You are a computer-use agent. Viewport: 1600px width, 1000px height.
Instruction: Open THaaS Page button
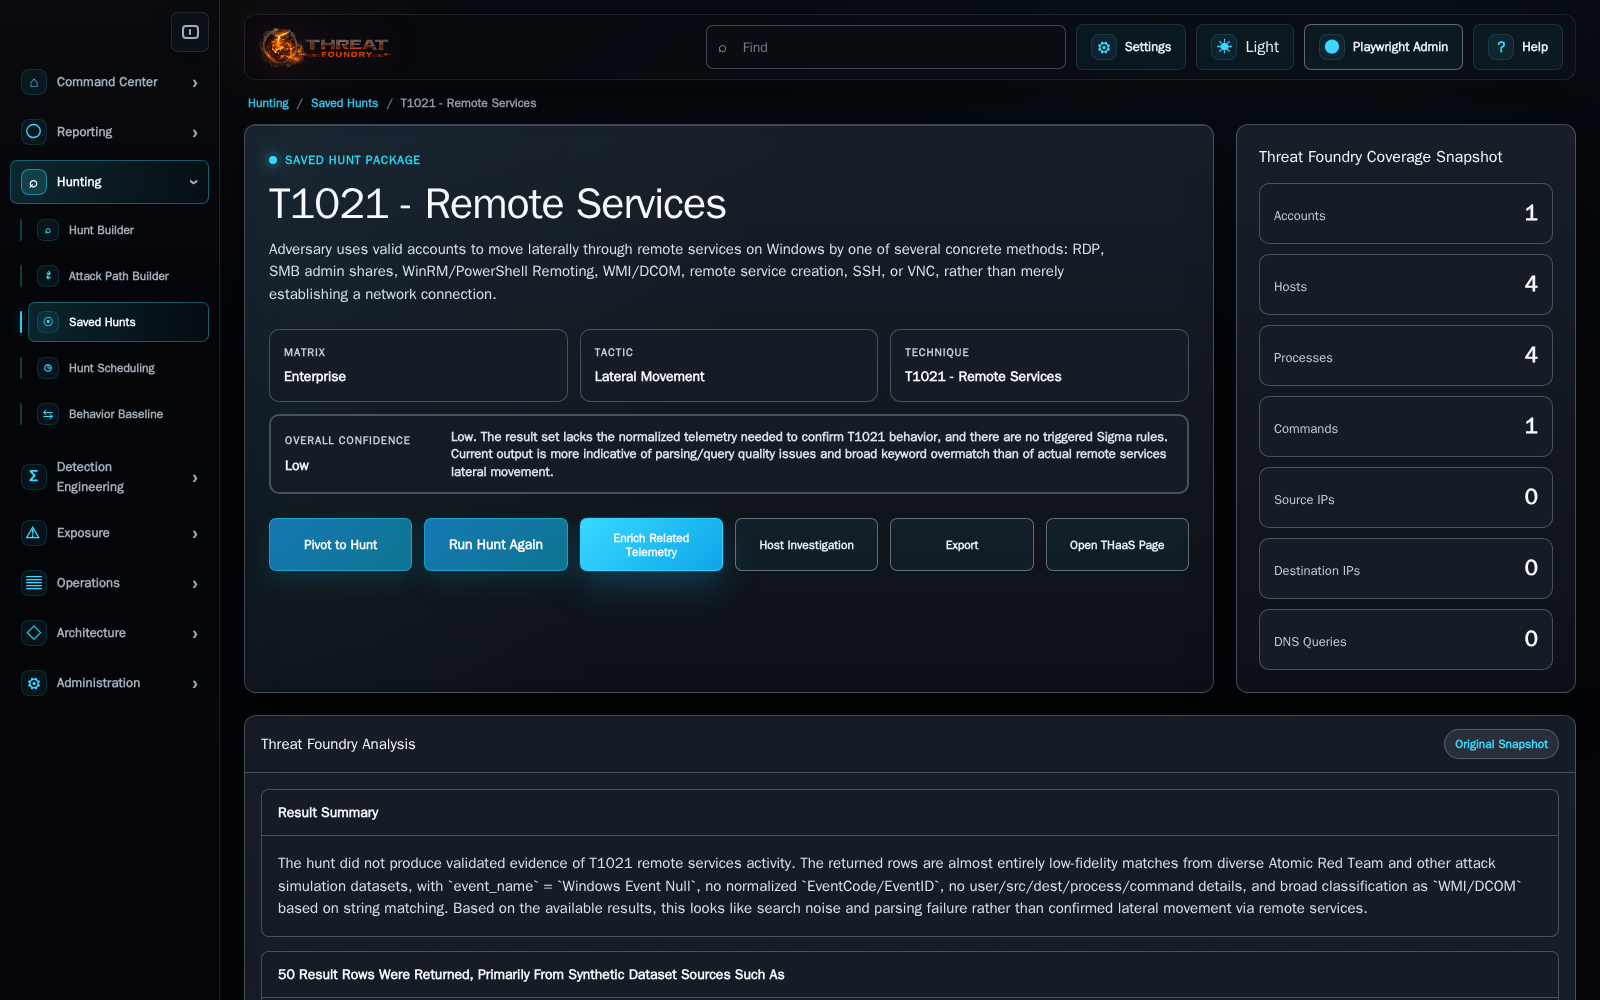pyautogui.click(x=1117, y=545)
